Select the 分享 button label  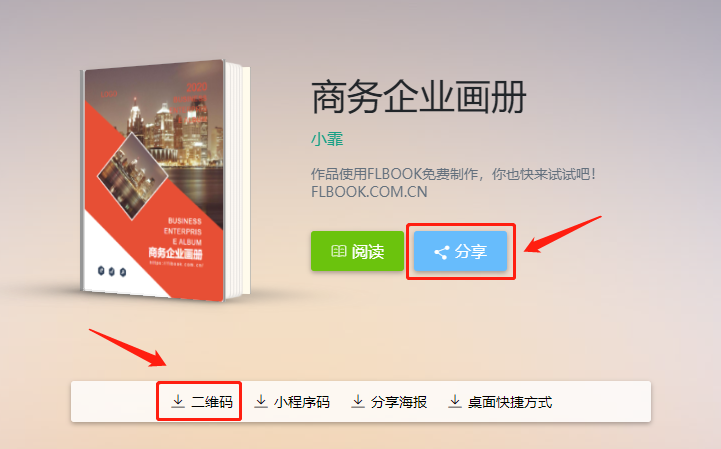pos(471,252)
